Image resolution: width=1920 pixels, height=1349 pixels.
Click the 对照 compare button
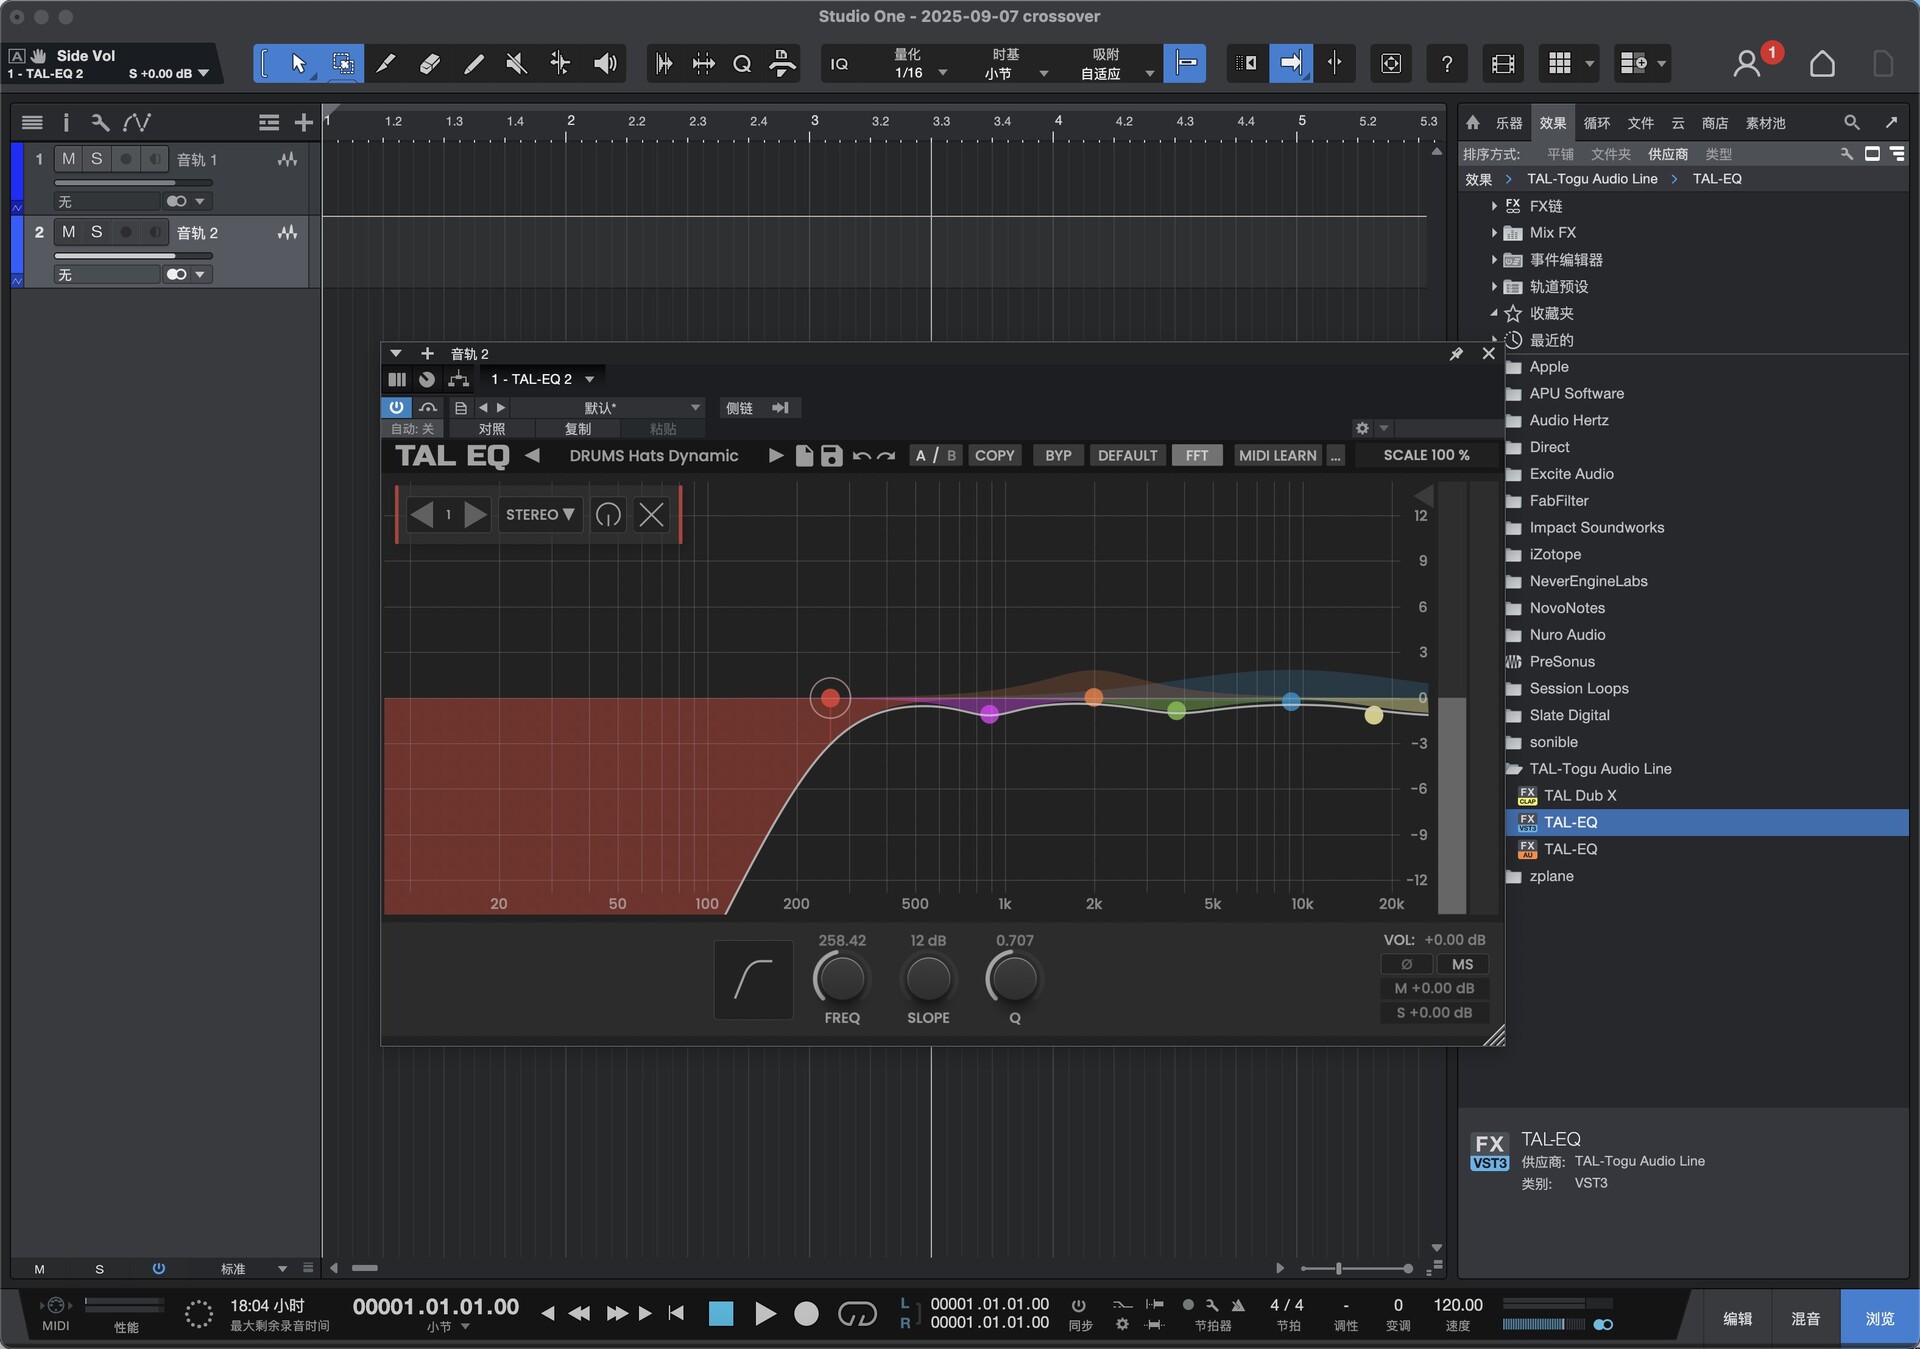pyautogui.click(x=492, y=428)
